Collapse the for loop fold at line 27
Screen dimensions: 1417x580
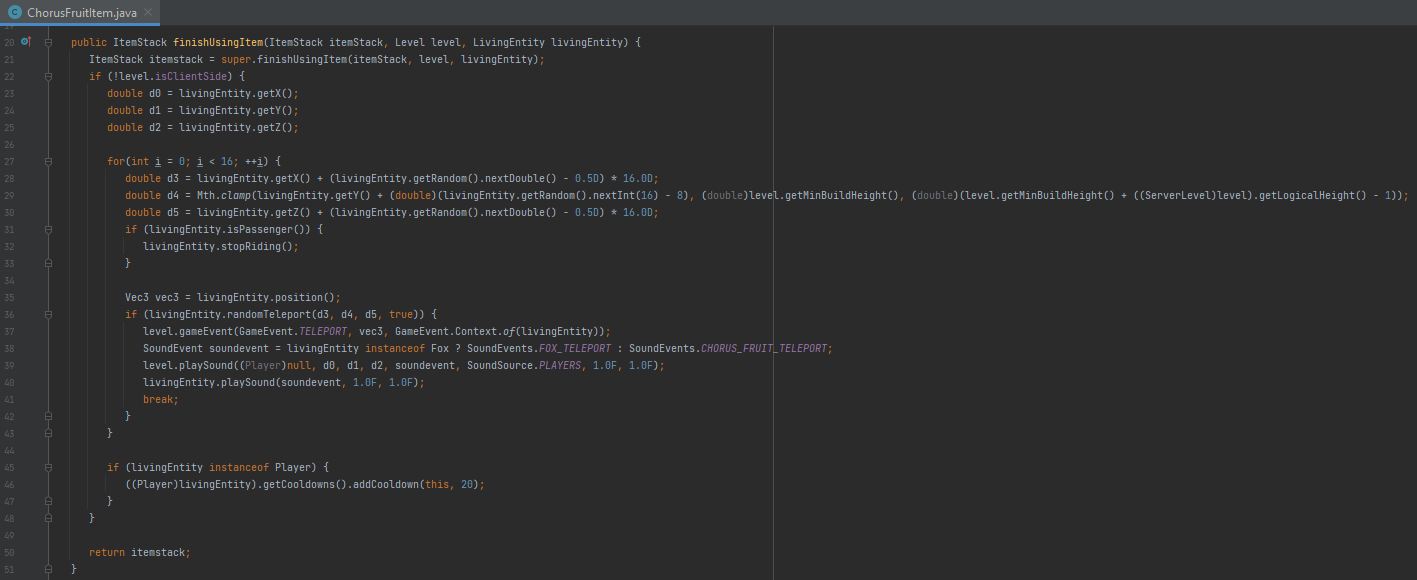(48, 161)
